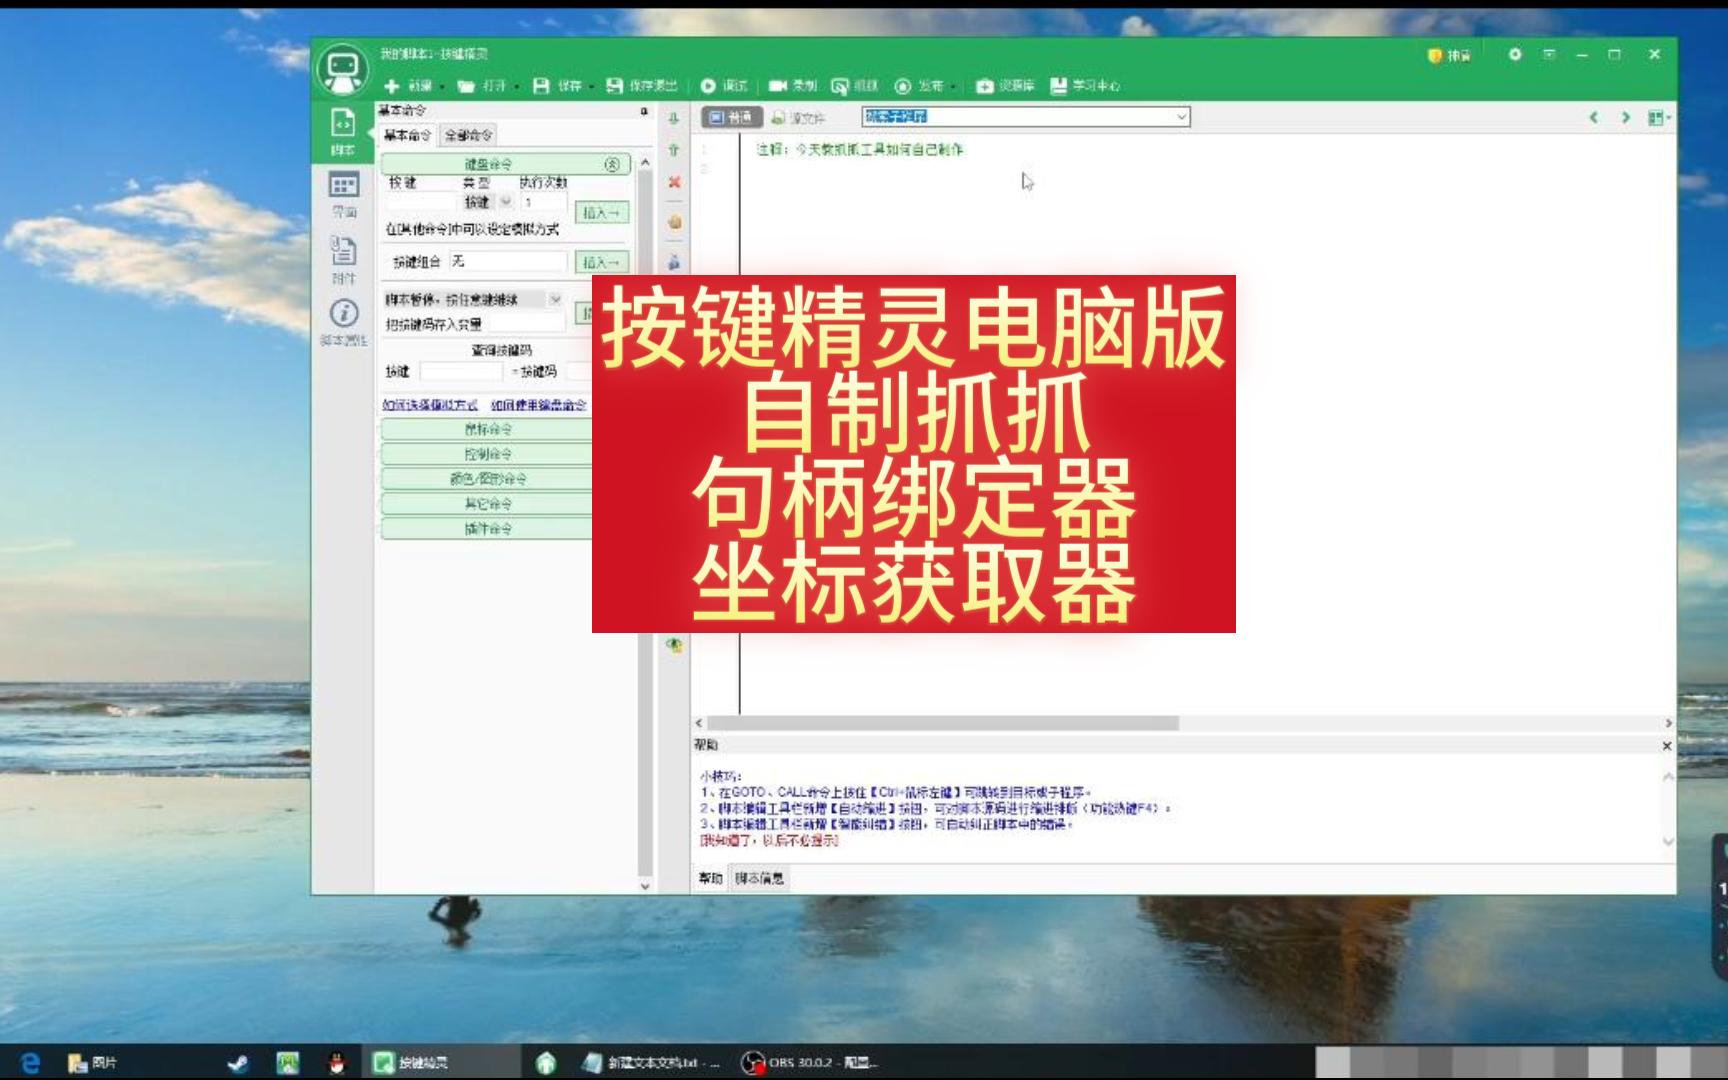The image size is (1728, 1080).
Task: Open the 学习中心 (Learning center) icon
Action: (1059, 86)
